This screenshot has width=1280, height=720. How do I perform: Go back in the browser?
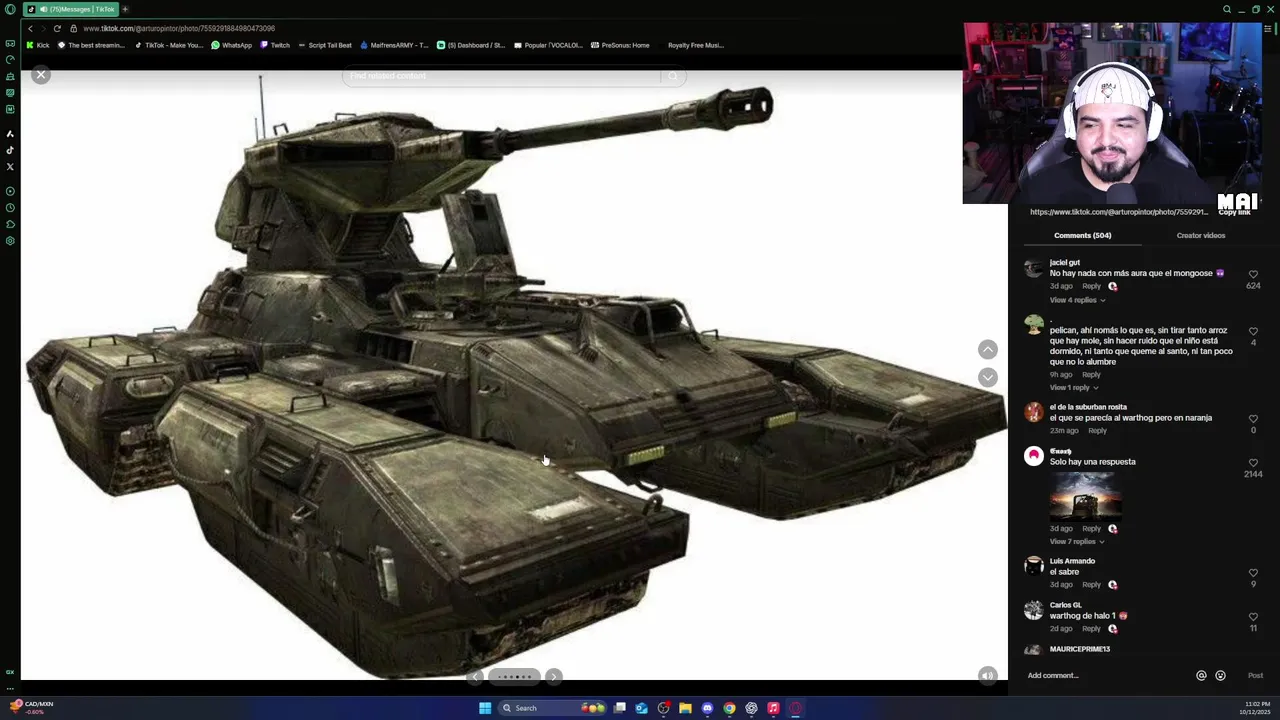(x=30, y=28)
